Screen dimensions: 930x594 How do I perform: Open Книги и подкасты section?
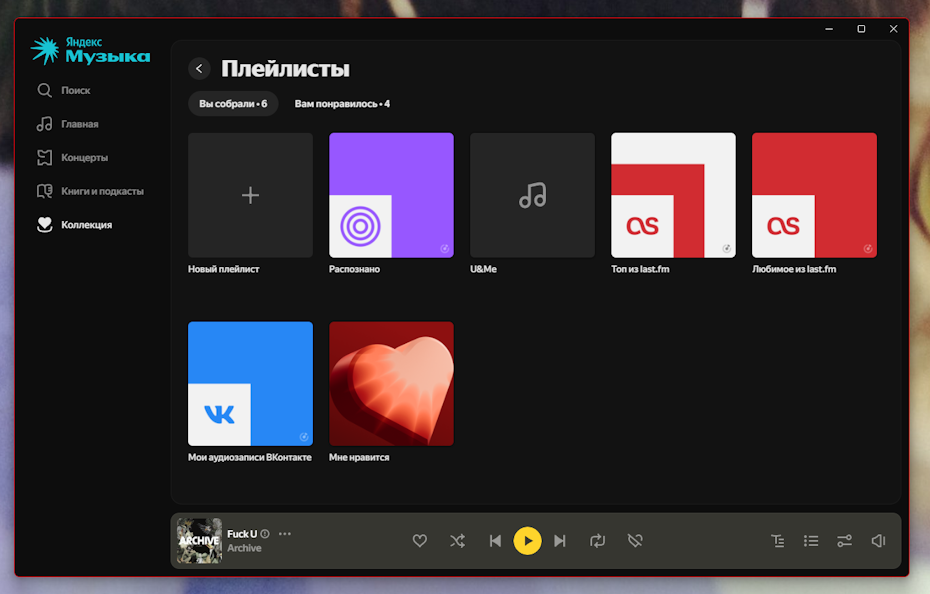(x=102, y=191)
